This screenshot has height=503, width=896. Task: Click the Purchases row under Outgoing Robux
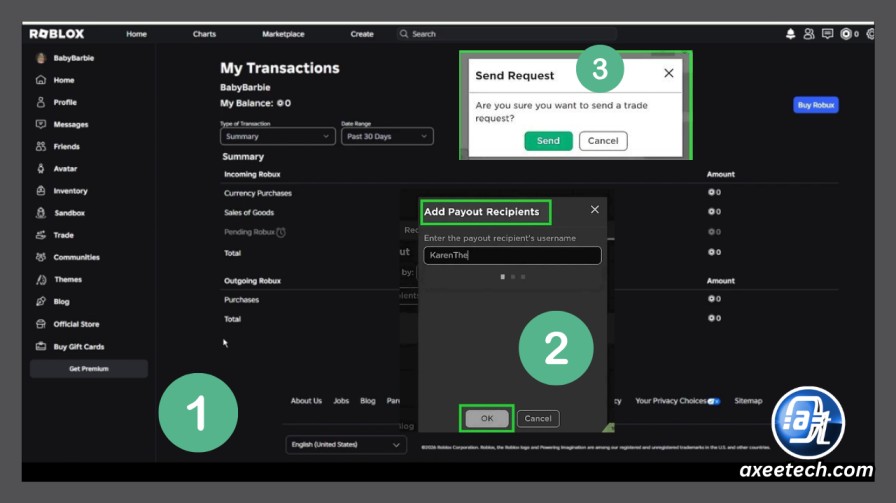click(529, 300)
